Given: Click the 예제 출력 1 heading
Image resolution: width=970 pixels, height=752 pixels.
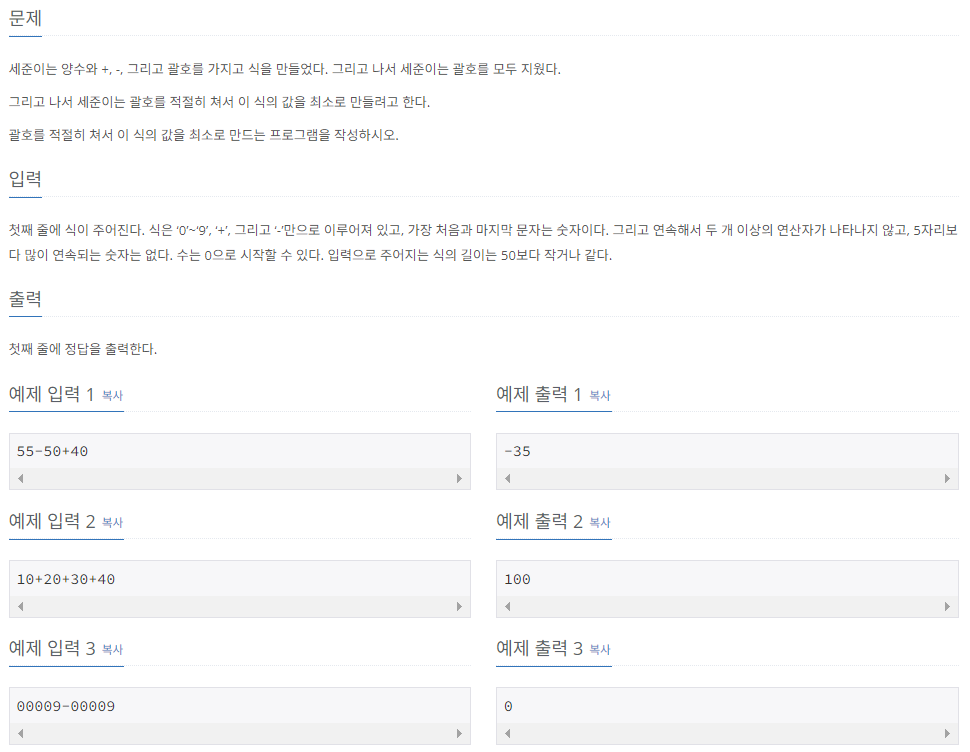Looking at the screenshot, I should point(539,394).
